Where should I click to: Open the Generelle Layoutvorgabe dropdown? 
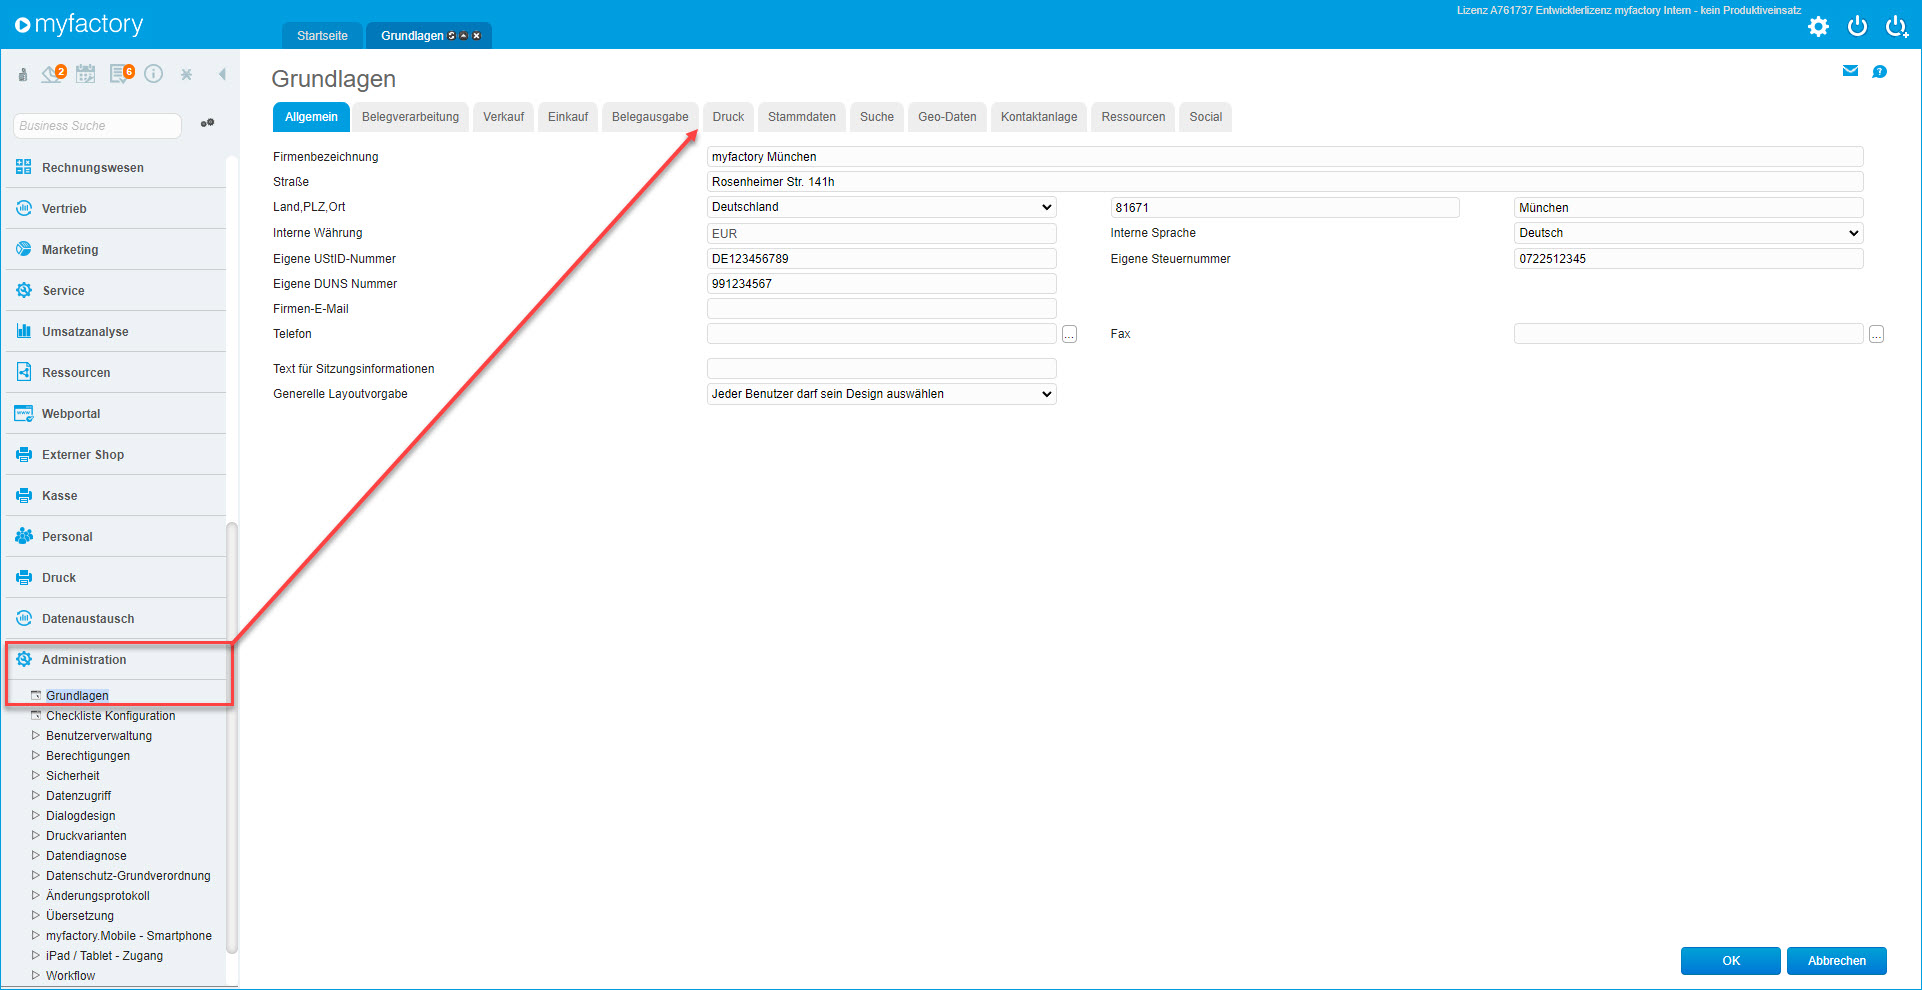pyautogui.click(x=881, y=394)
